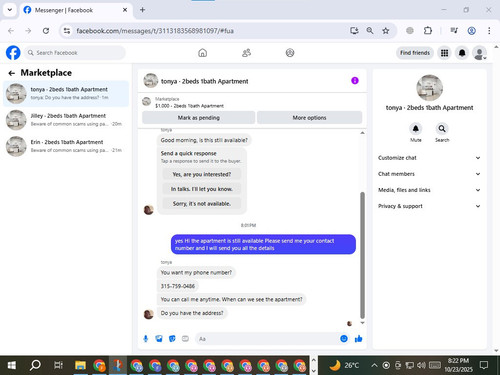
Task: Open Task View on taskbar
Action: click(x=58, y=365)
